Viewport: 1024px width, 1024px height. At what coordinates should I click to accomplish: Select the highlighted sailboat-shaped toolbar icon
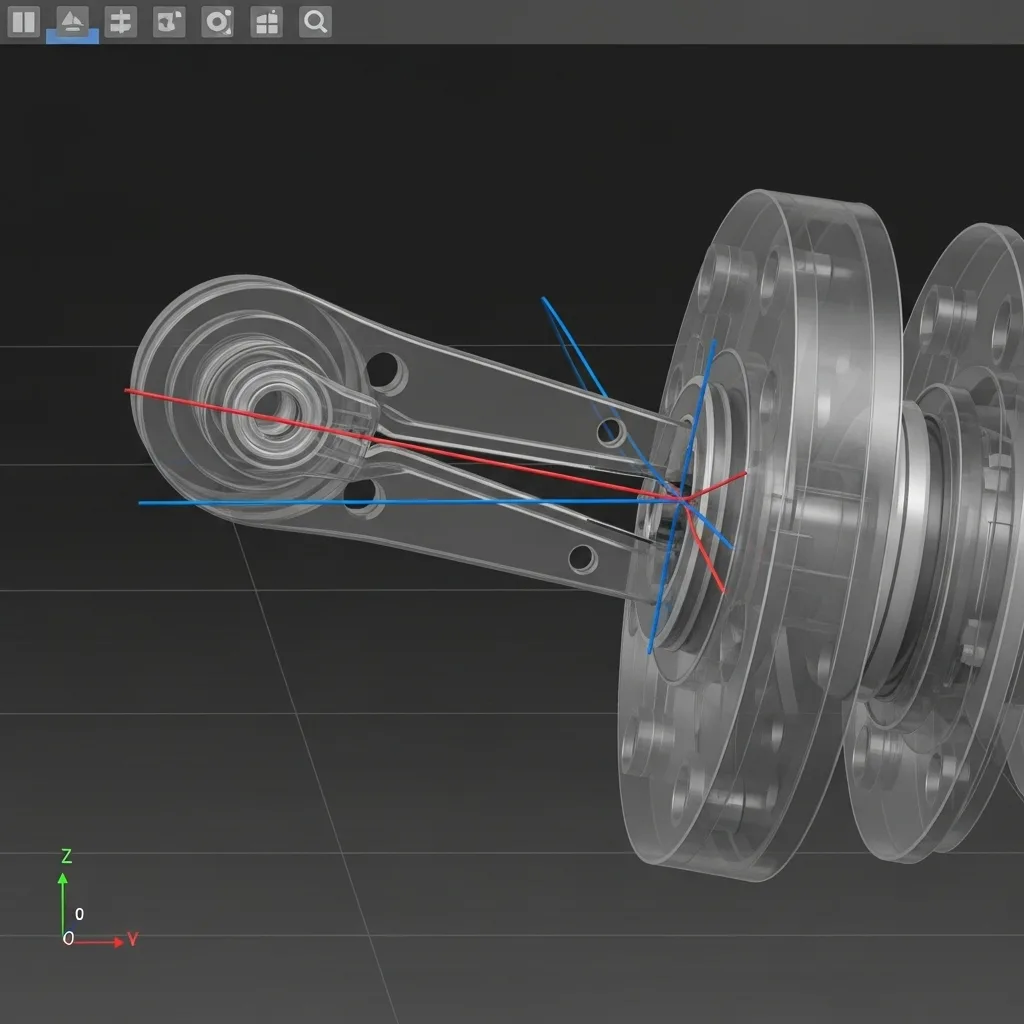tap(72, 22)
